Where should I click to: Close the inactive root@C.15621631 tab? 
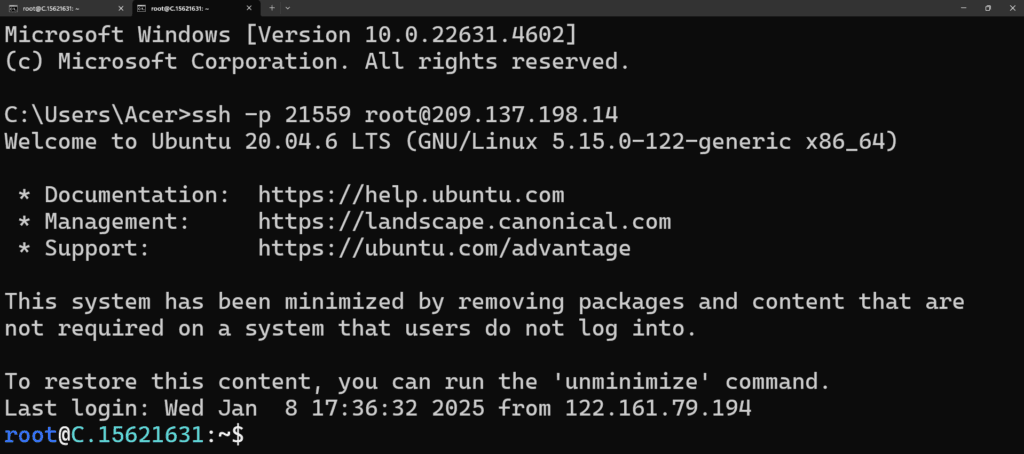(x=120, y=8)
